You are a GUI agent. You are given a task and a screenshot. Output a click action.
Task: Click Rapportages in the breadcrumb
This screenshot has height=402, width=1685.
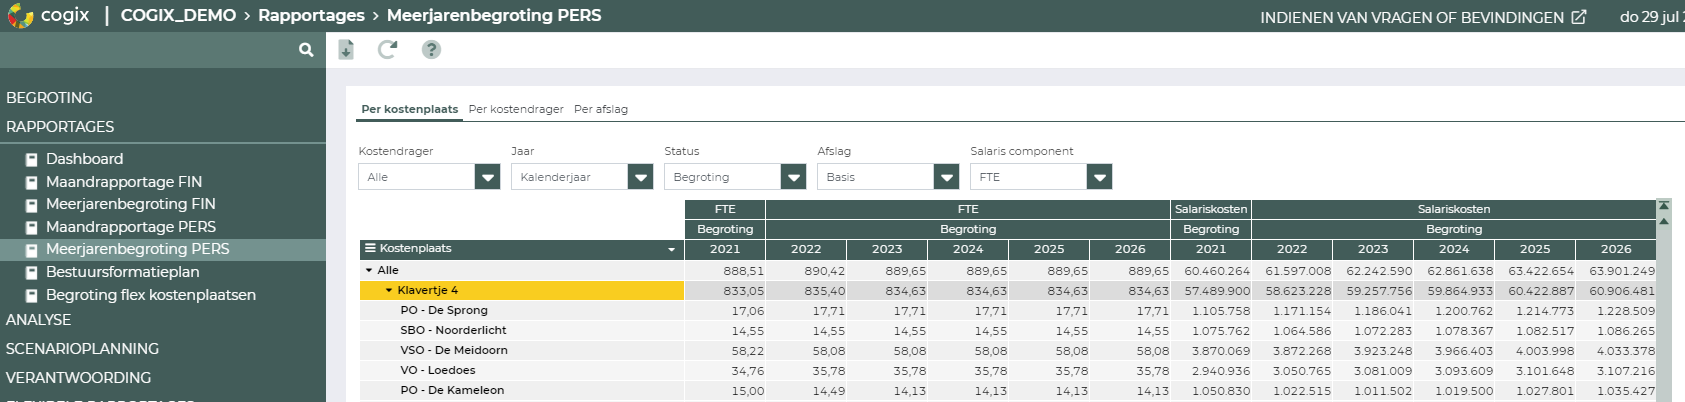[311, 16]
